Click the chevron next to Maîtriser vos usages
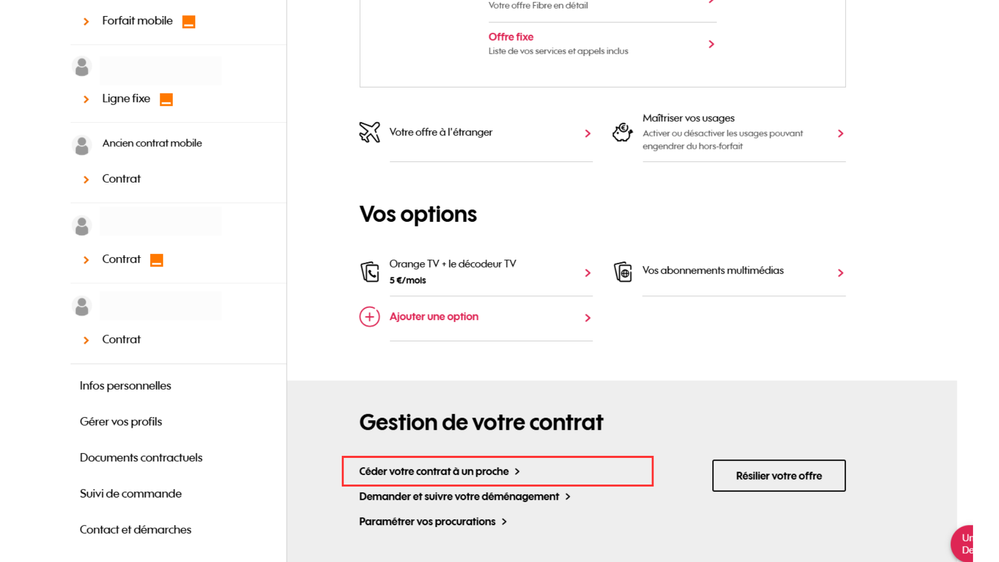The image size is (999, 562). 840,133
